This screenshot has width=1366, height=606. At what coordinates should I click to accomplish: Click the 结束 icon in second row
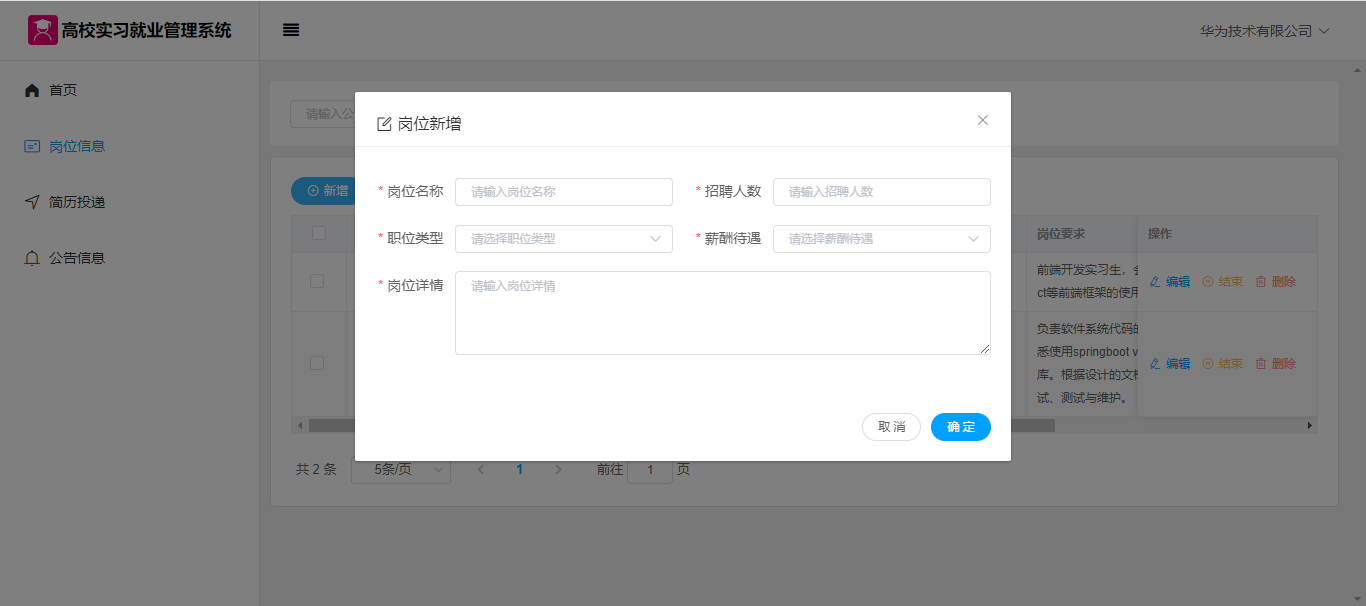tap(1208, 364)
